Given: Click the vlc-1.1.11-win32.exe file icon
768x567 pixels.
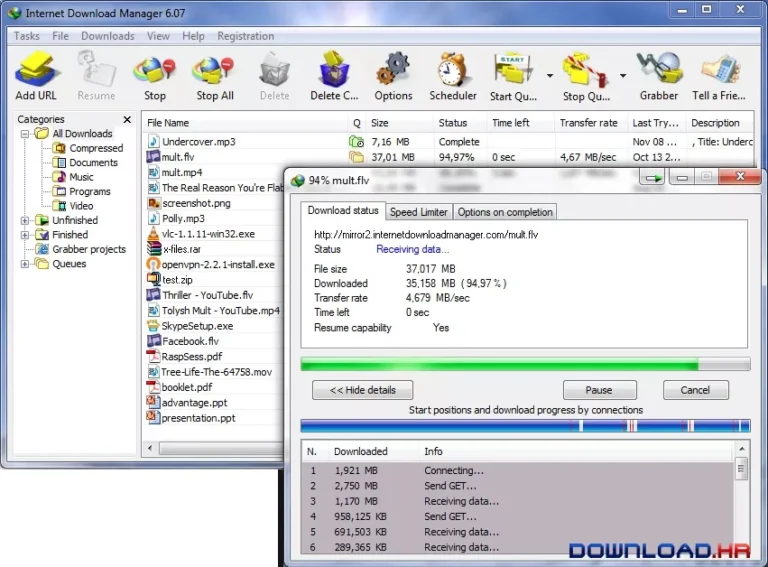Looking at the screenshot, I should pos(153,234).
